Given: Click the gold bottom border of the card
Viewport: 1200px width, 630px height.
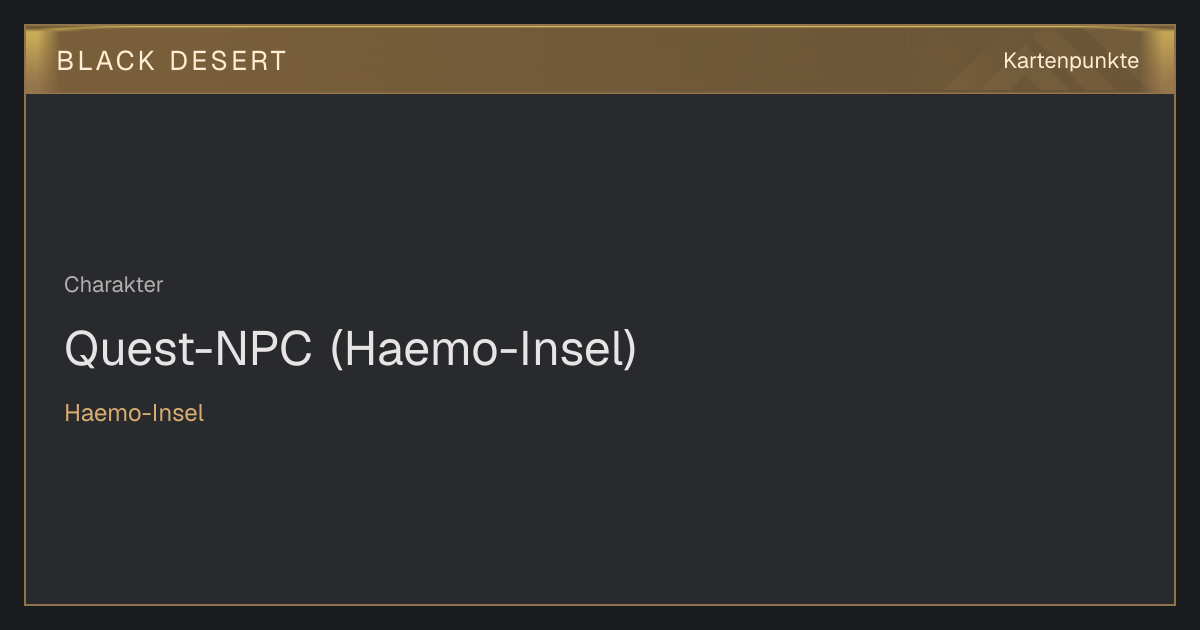Looking at the screenshot, I should [600, 604].
